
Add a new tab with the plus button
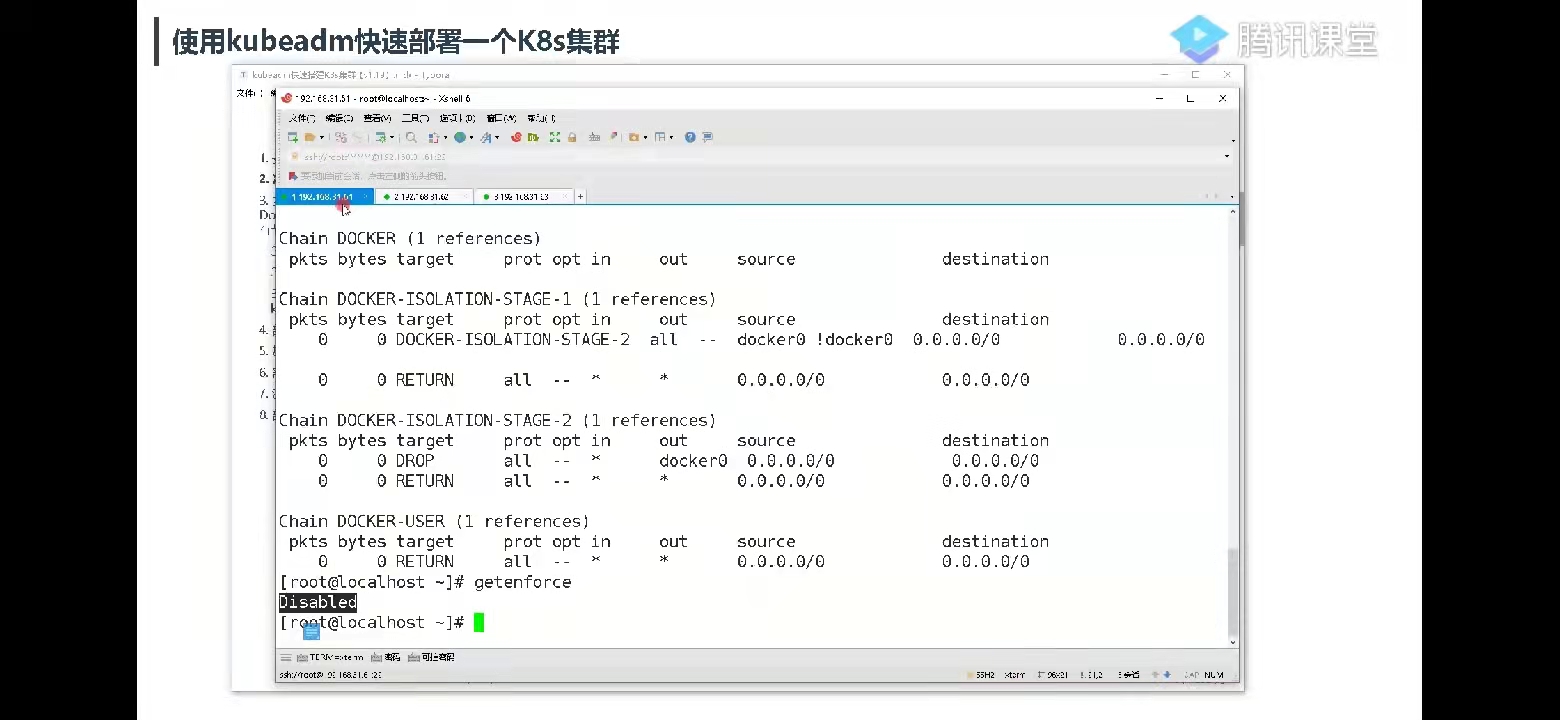click(580, 197)
